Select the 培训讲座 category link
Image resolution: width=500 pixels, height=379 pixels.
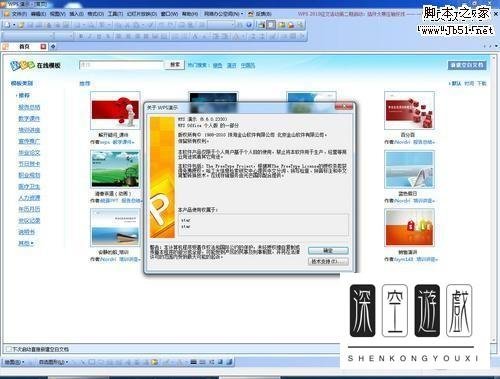pos(29,130)
